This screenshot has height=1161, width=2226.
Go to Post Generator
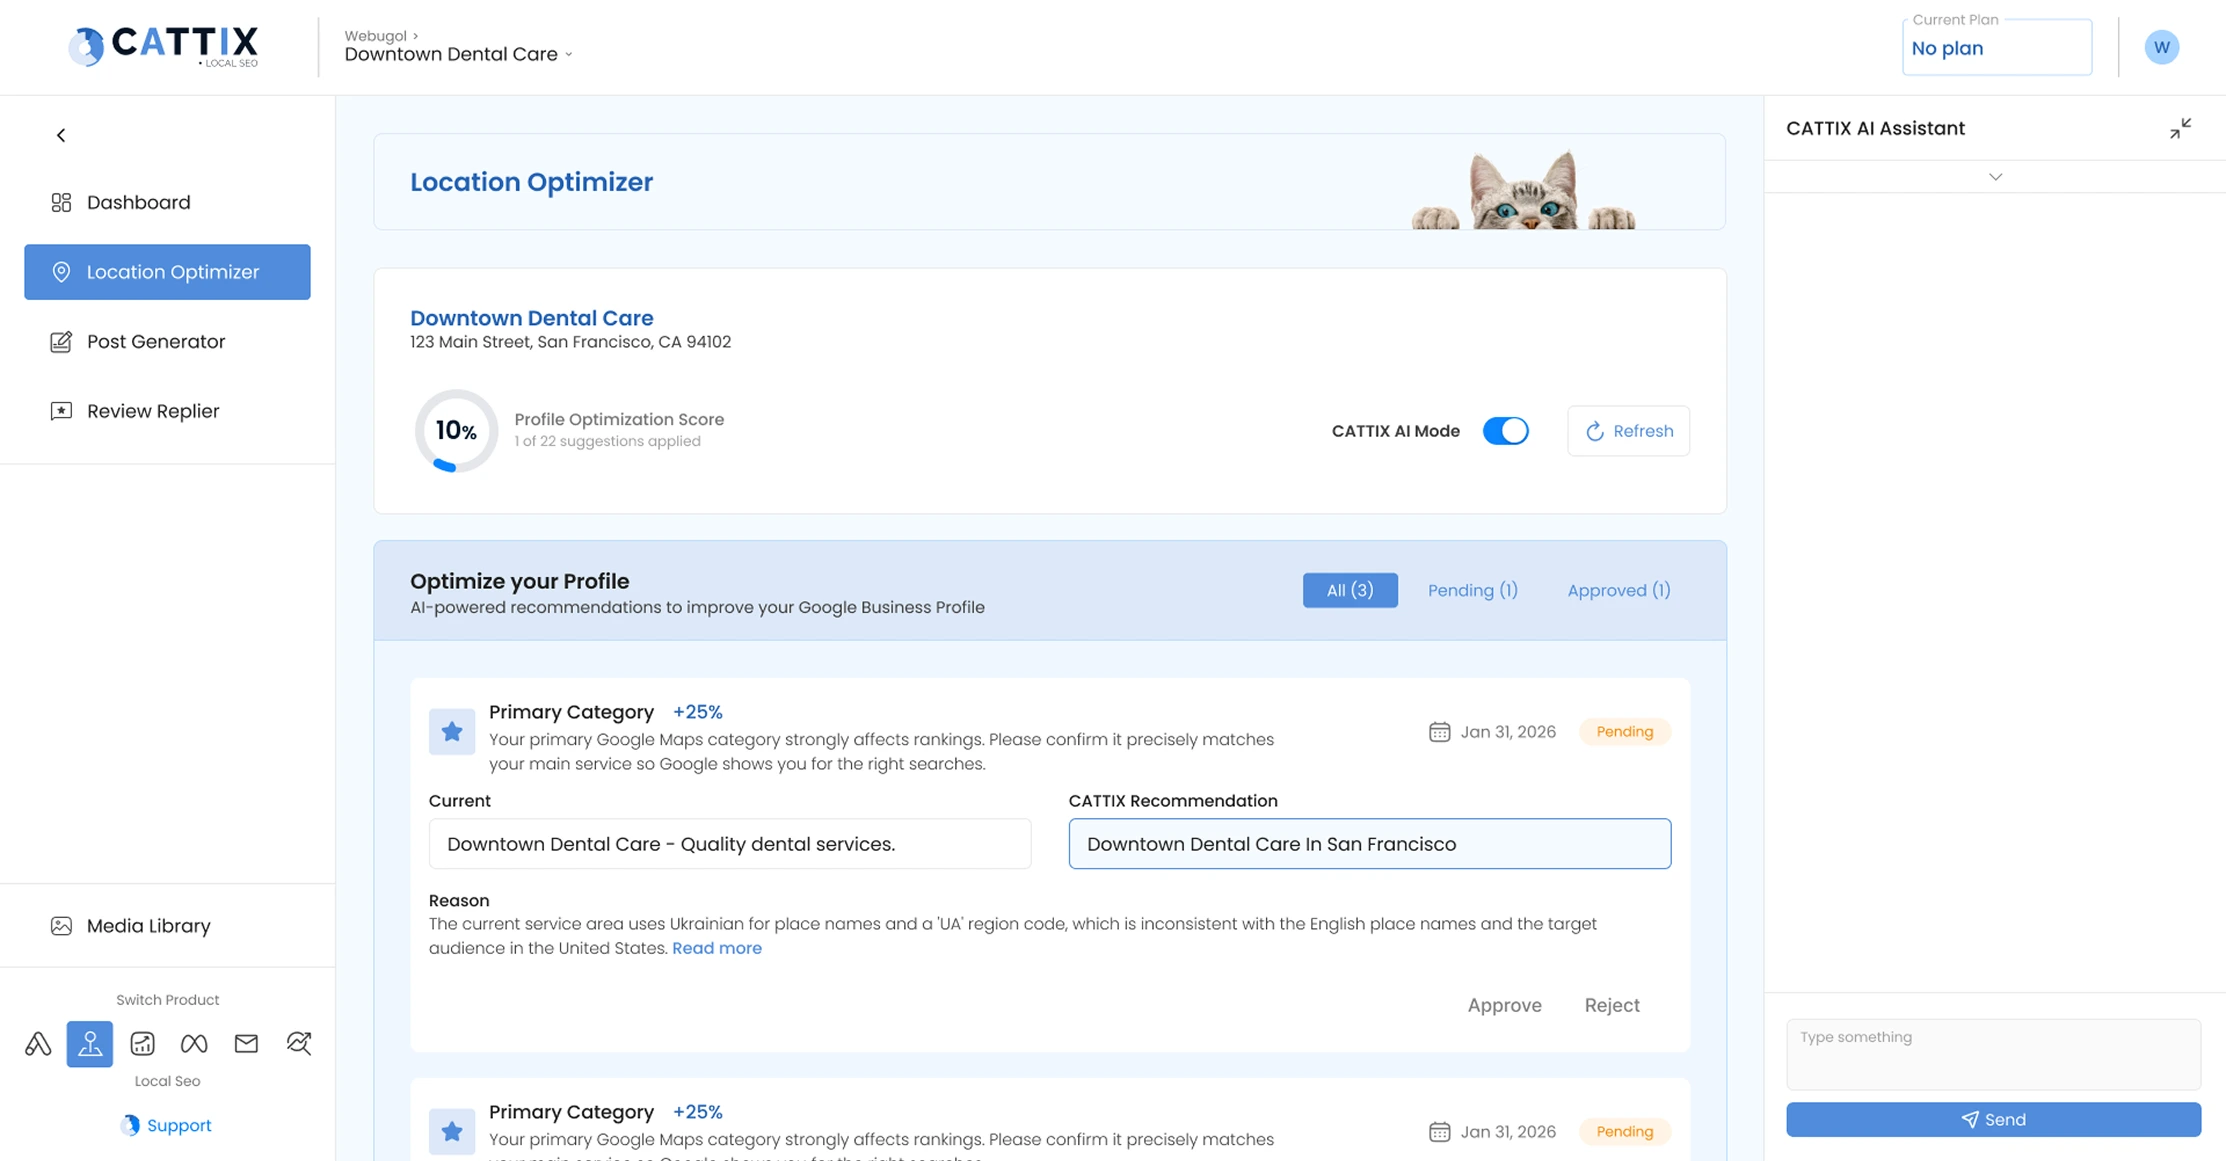(x=167, y=342)
